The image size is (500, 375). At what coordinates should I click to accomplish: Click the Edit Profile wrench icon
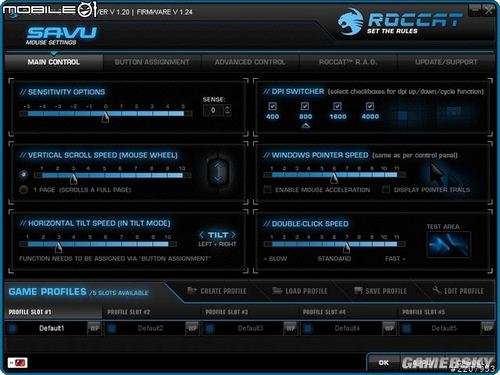437,290
